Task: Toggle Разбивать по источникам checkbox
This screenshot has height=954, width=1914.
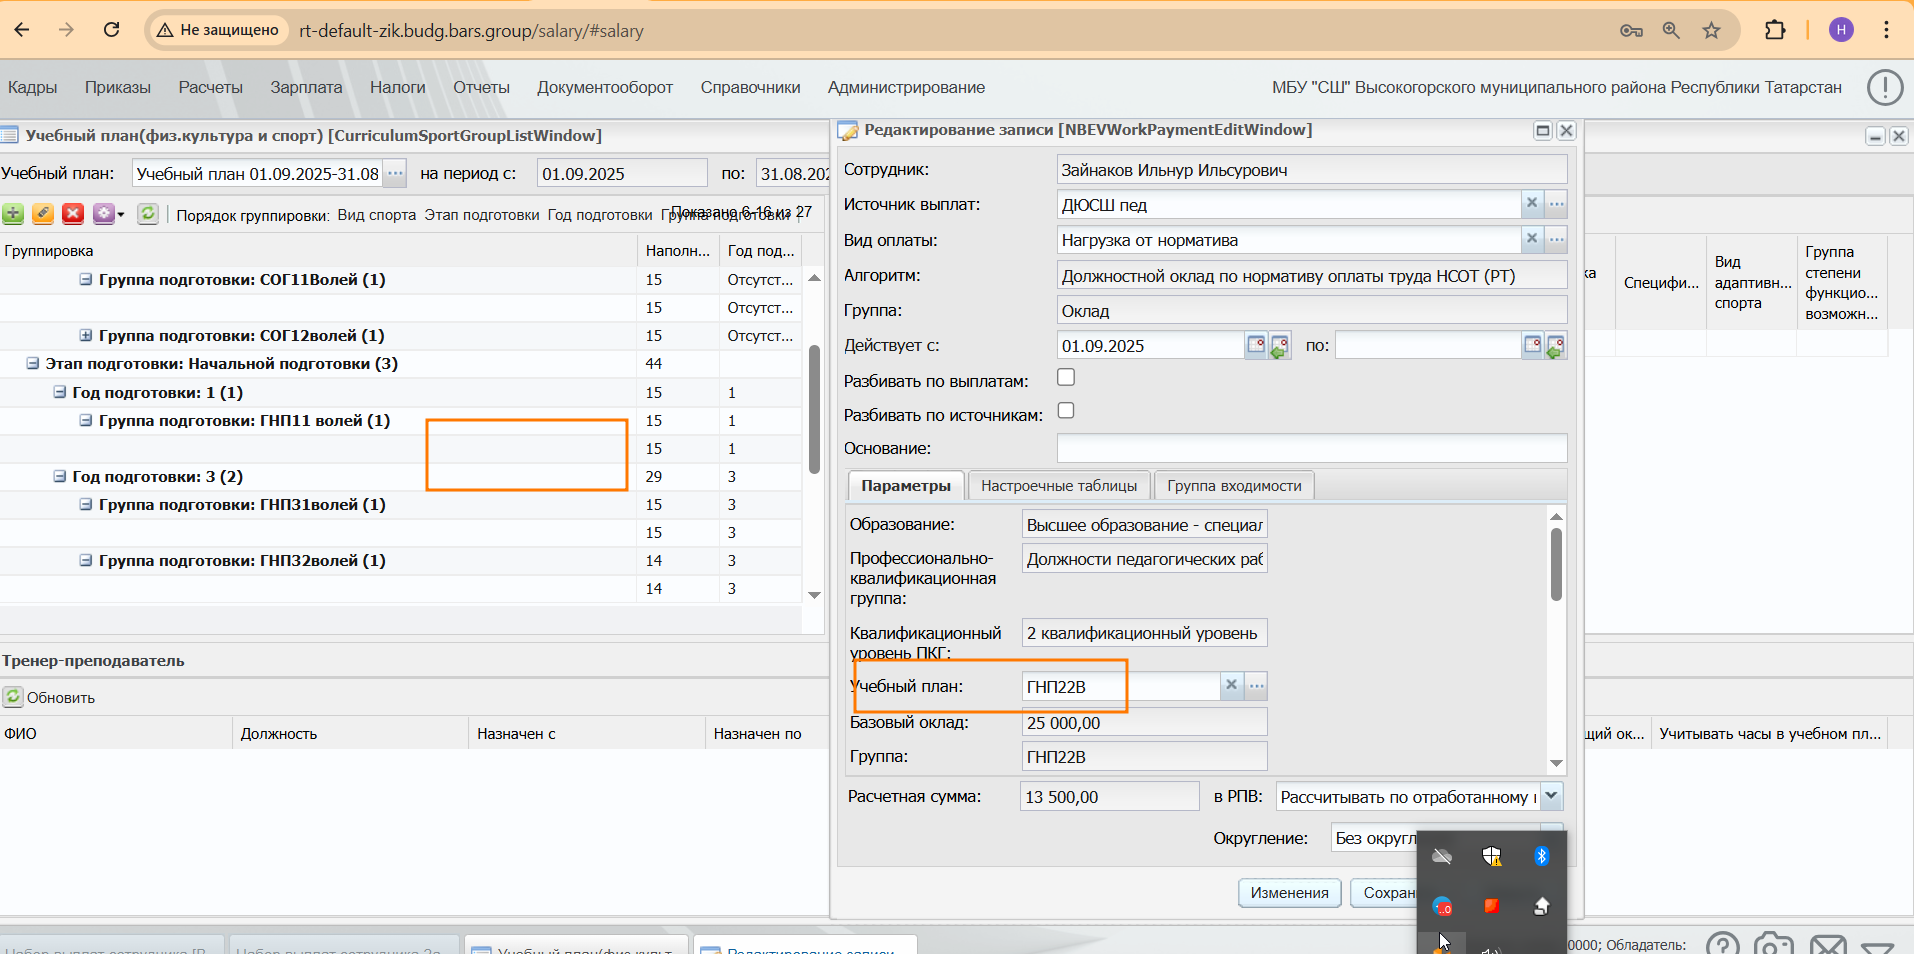Action: coord(1066,411)
